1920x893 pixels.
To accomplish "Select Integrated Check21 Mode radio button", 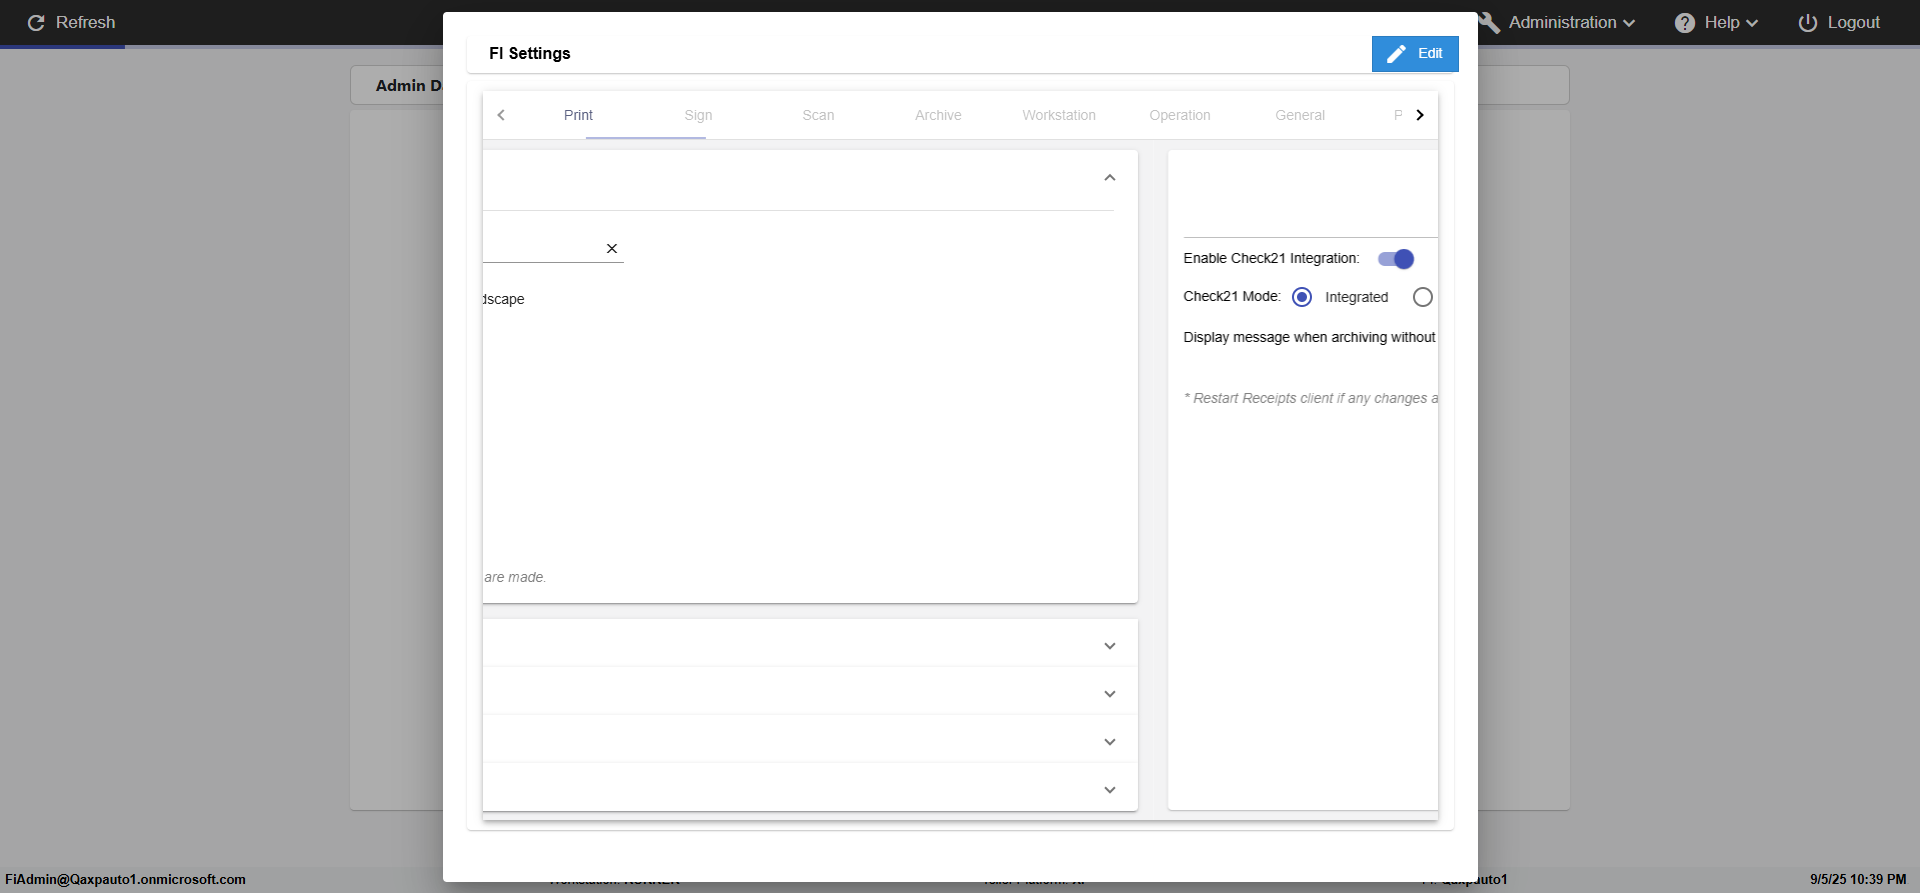I will click(1302, 297).
